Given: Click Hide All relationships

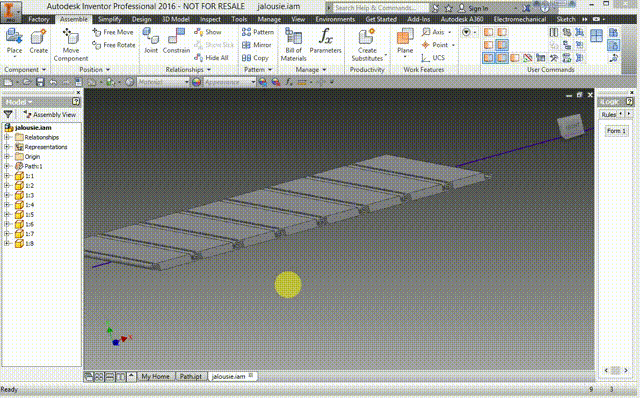Looking at the screenshot, I should click(x=211, y=58).
